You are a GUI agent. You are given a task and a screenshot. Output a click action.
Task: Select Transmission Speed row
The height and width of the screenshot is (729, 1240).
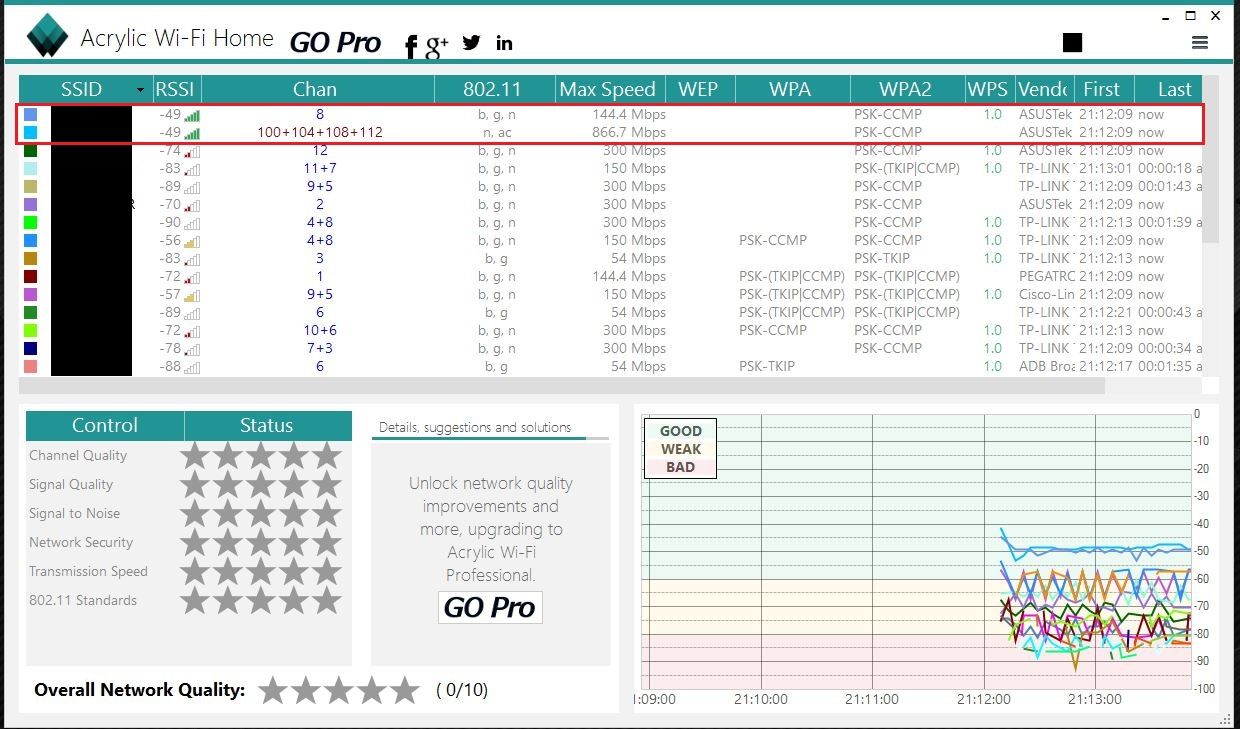188,572
